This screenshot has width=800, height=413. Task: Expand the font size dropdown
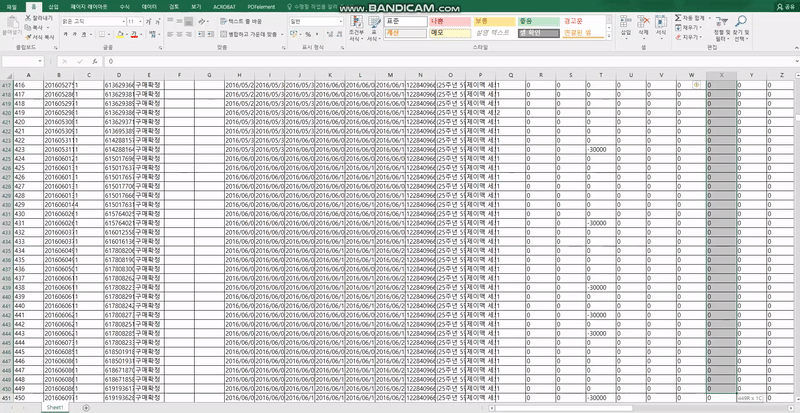139,20
